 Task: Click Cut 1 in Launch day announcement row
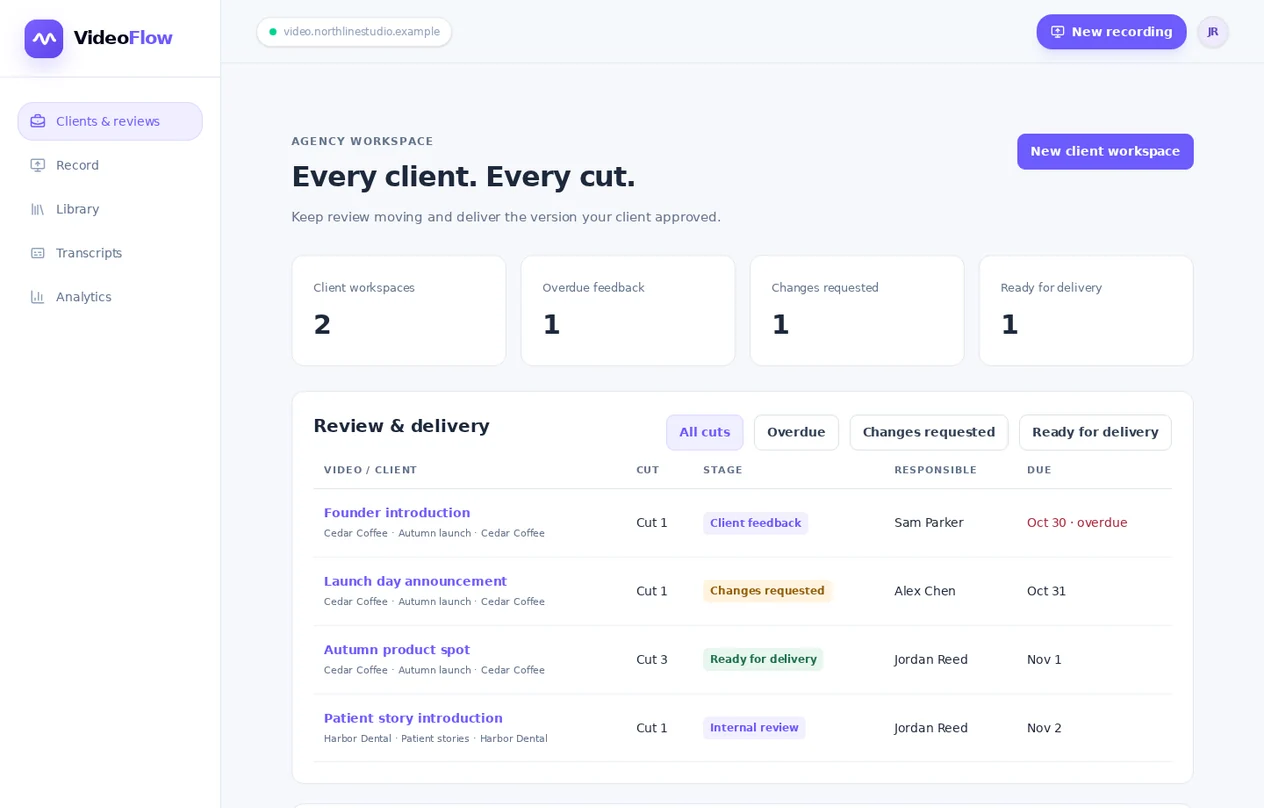pyautogui.click(x=652, y=591)
